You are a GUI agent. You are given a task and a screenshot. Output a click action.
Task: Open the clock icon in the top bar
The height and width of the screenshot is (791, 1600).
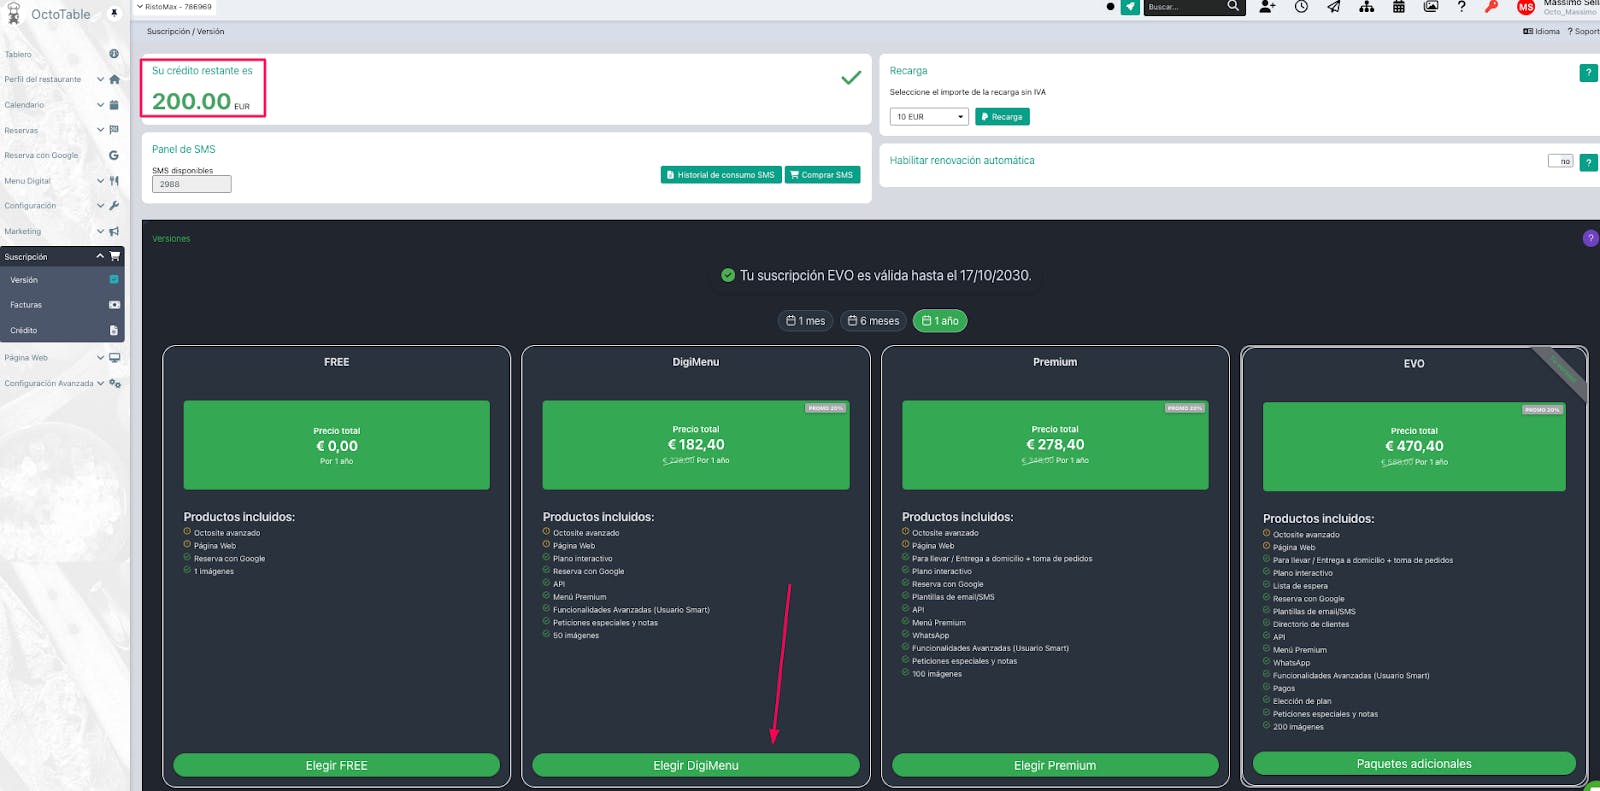click(x=1301, y=6)
